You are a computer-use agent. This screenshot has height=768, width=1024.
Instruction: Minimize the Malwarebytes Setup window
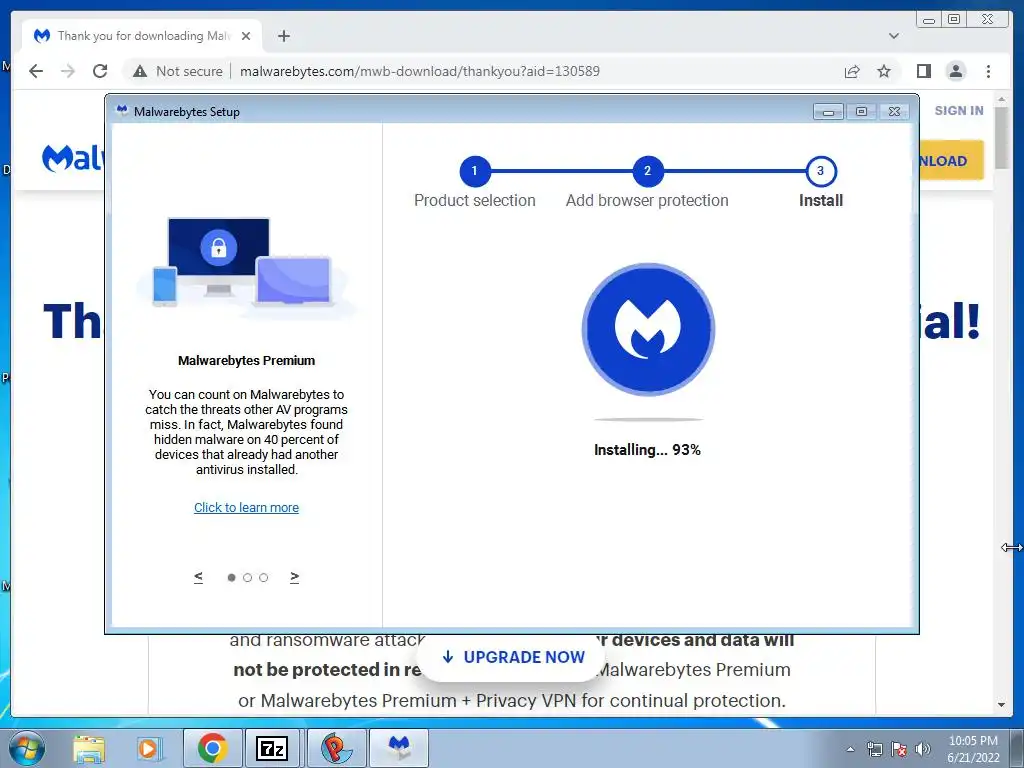[x=828, y=112]
